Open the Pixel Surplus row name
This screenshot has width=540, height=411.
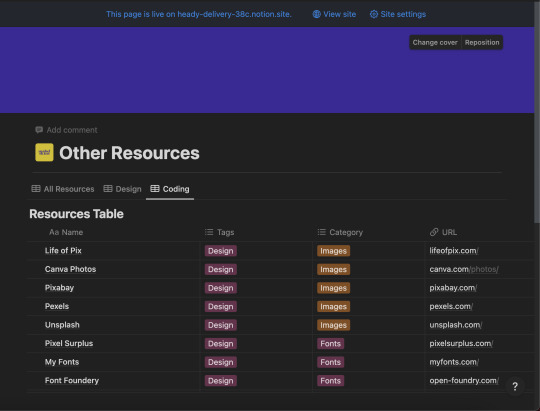69,344
